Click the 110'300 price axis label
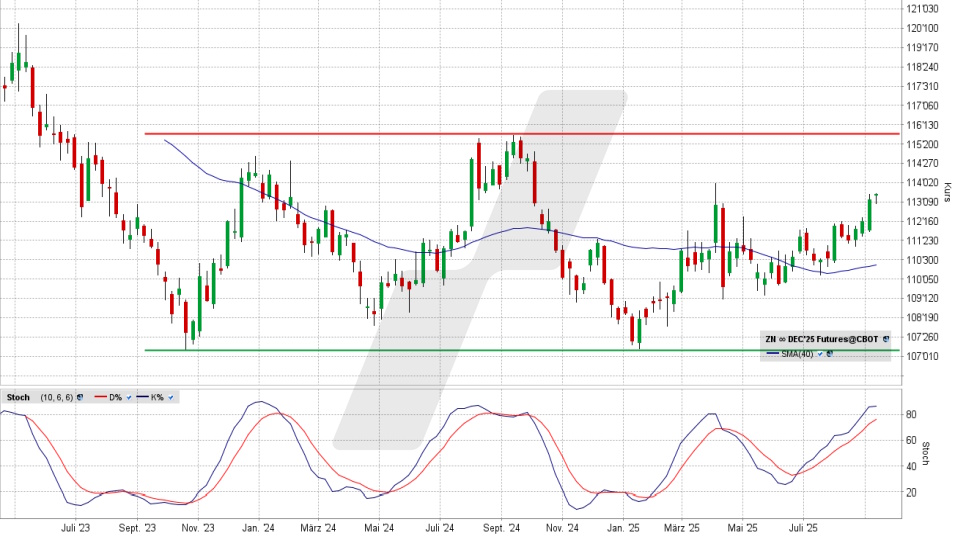This screenshot has width=960, height=540. point(922,260)
